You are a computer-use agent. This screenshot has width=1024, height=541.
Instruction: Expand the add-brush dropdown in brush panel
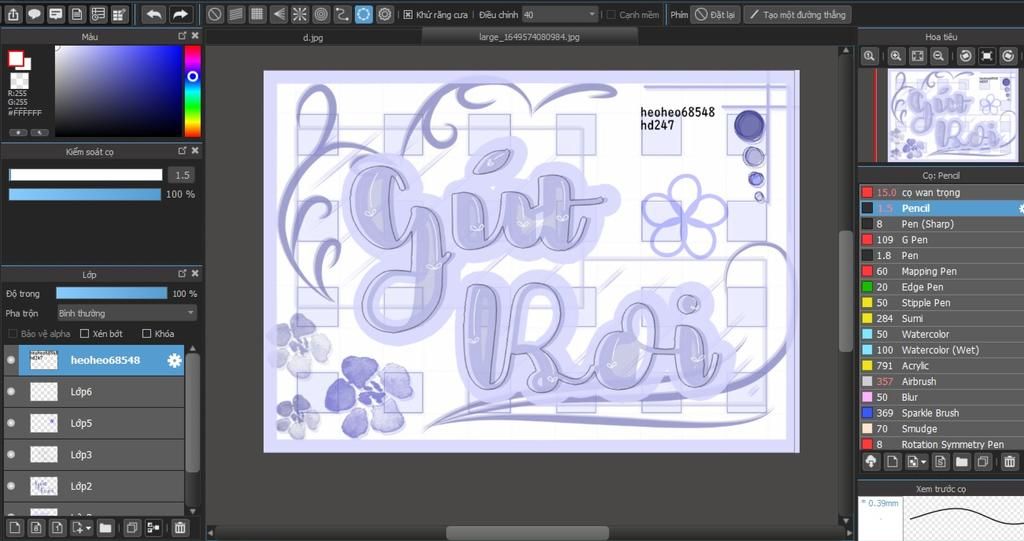click(x=923, y=462)
